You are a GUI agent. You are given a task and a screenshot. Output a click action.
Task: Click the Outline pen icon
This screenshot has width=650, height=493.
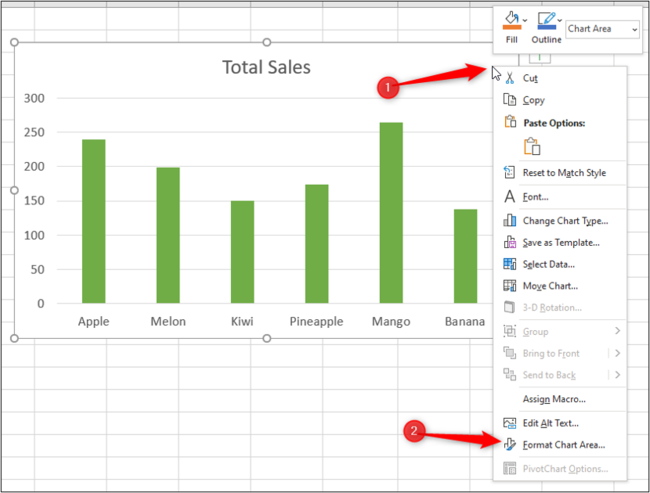coord(545,20)
